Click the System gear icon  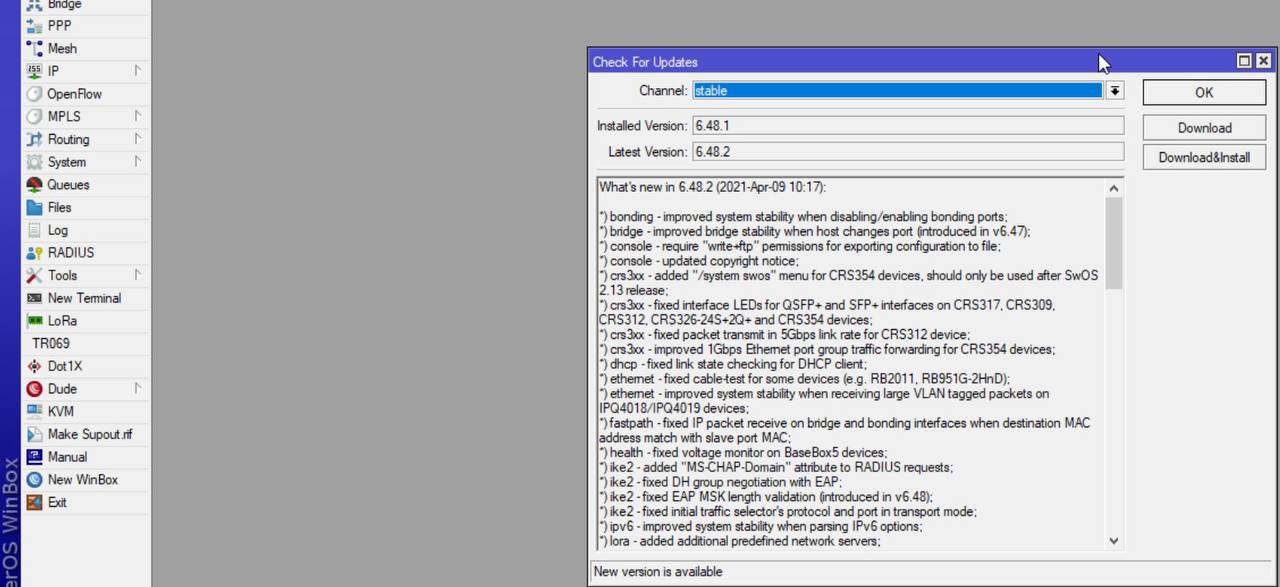coord(34,162)
